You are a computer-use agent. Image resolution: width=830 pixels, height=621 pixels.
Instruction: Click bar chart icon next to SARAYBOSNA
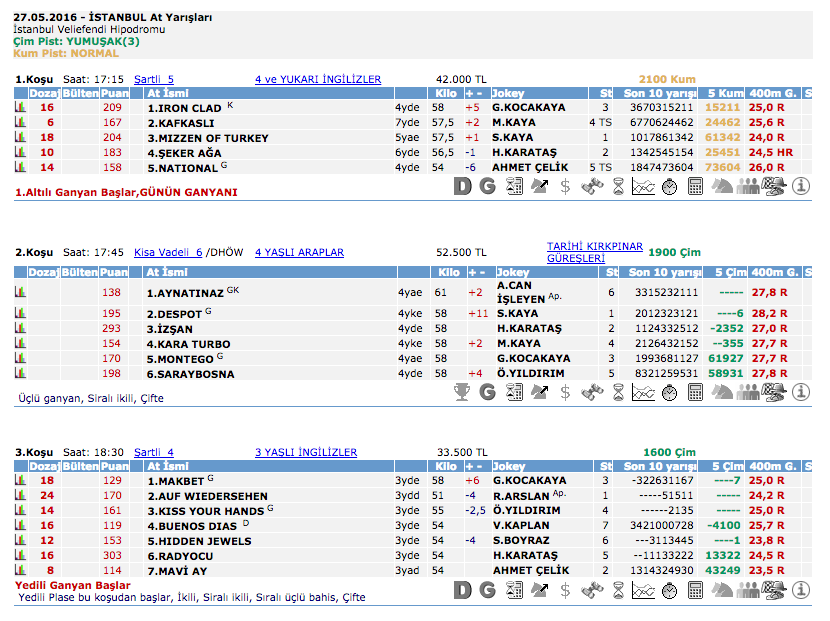(19, 373)
